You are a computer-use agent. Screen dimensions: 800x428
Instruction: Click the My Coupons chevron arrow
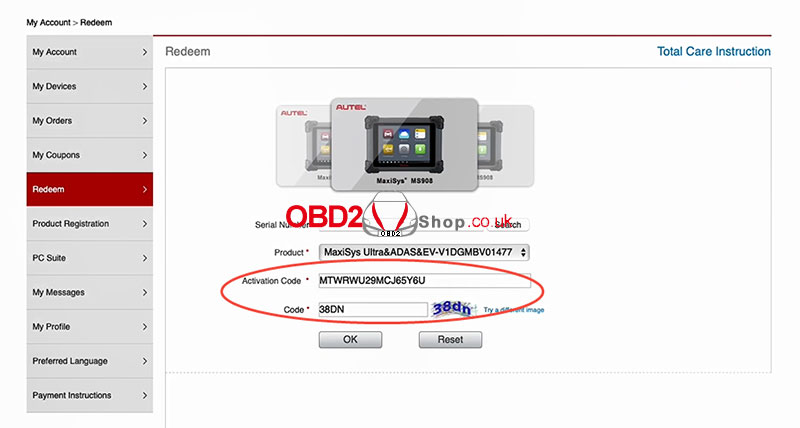pyautogui.click(x=144, y=155)
